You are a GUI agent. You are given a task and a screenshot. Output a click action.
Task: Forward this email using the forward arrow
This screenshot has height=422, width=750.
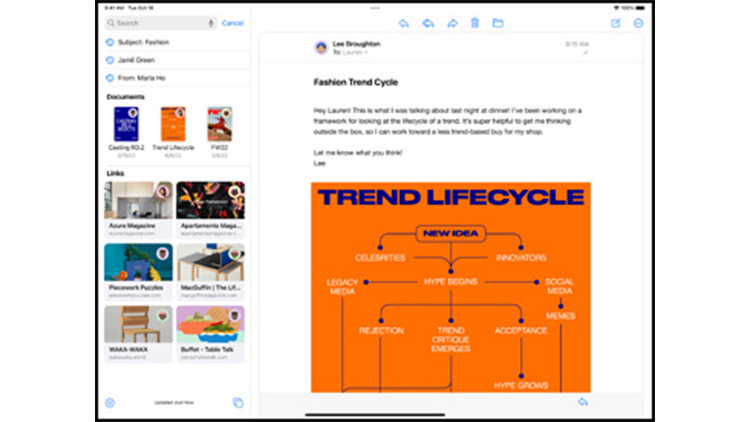coord(452,23)
